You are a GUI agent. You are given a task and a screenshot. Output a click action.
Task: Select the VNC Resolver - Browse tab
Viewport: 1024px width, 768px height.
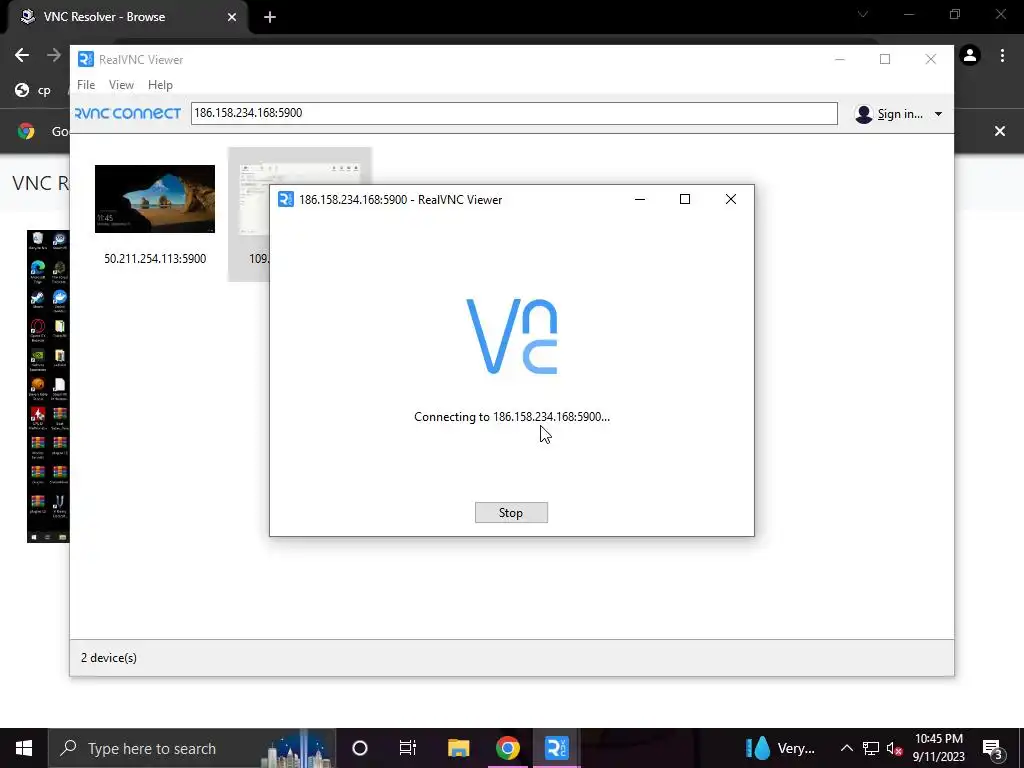[127, 17]
